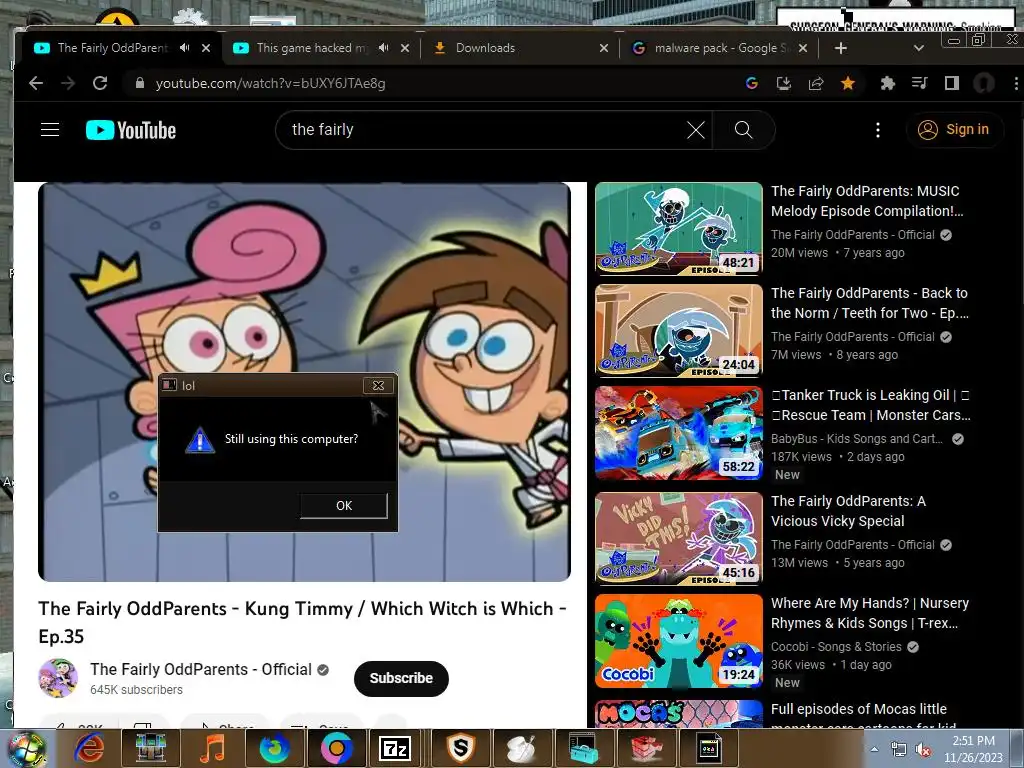This screenshot has height=768, width=1024.
Task: Open the MUSIC Melody Episode Compilation thumbnail
Action: (679, 228)
